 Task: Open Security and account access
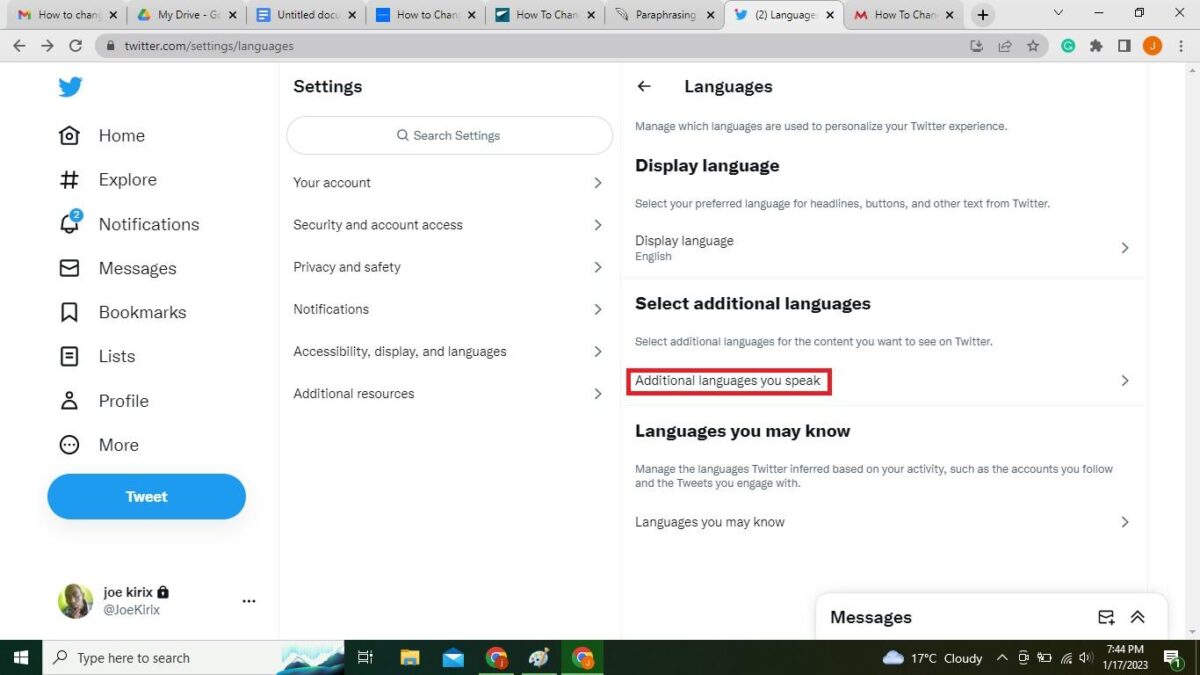(449, 225)
